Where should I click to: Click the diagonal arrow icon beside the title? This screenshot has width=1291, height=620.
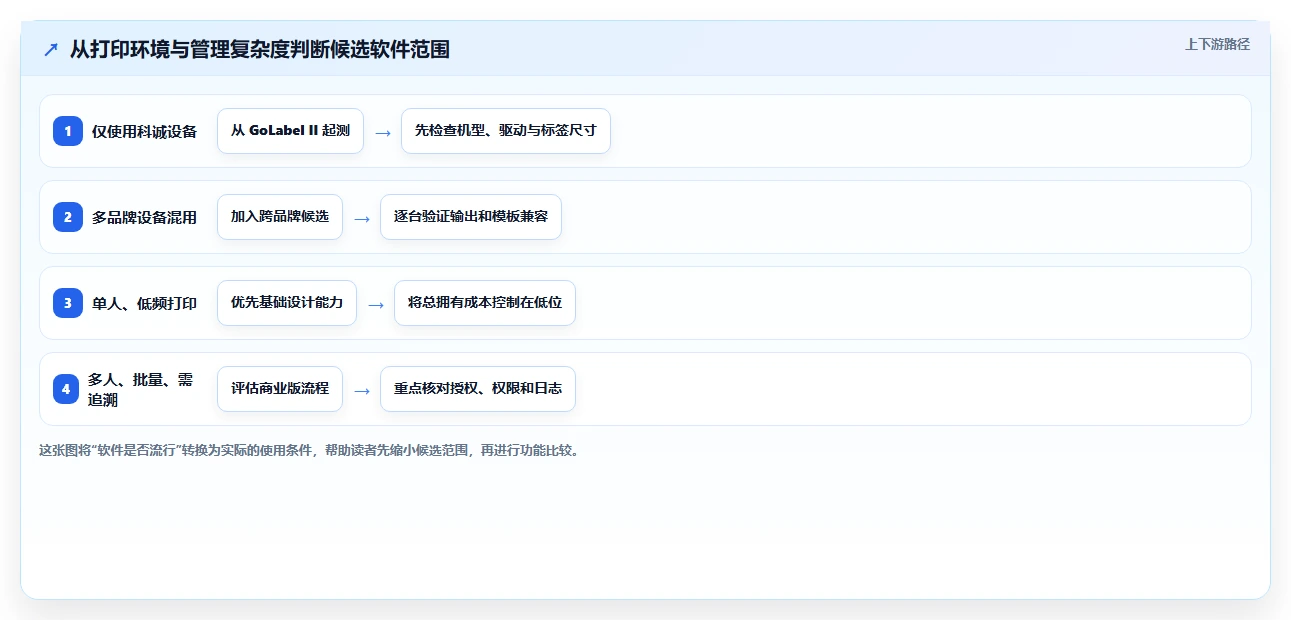click(x=51, y=49)
